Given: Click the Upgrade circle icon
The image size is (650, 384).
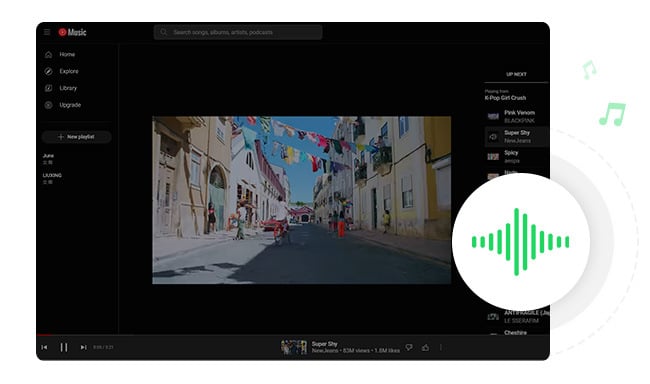Looking at the screenshot, I should coord(49,105).
